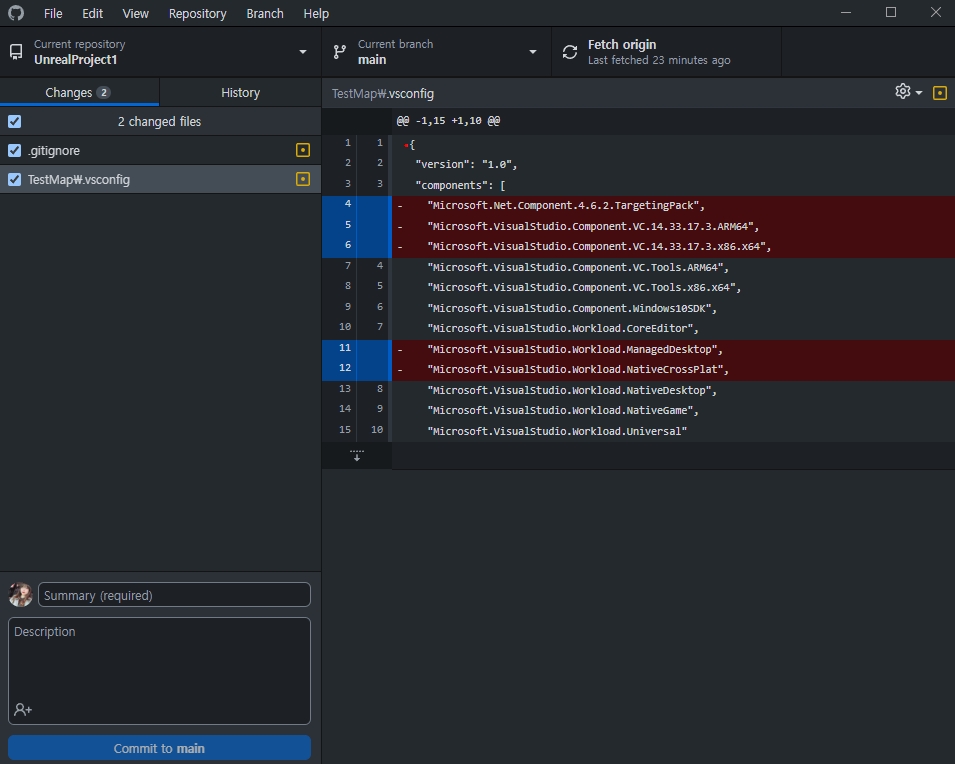Click the Windows10SDK component line
Viewport: 955px width, 764px height.
pyautogui.click(x=673, y=308)
